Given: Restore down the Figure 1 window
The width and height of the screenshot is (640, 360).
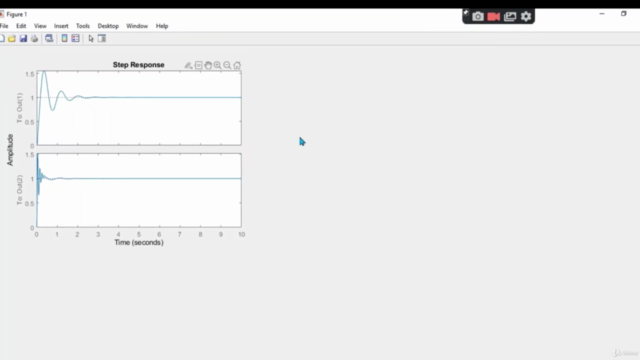Looking at the screenshot, I should 624,14.
